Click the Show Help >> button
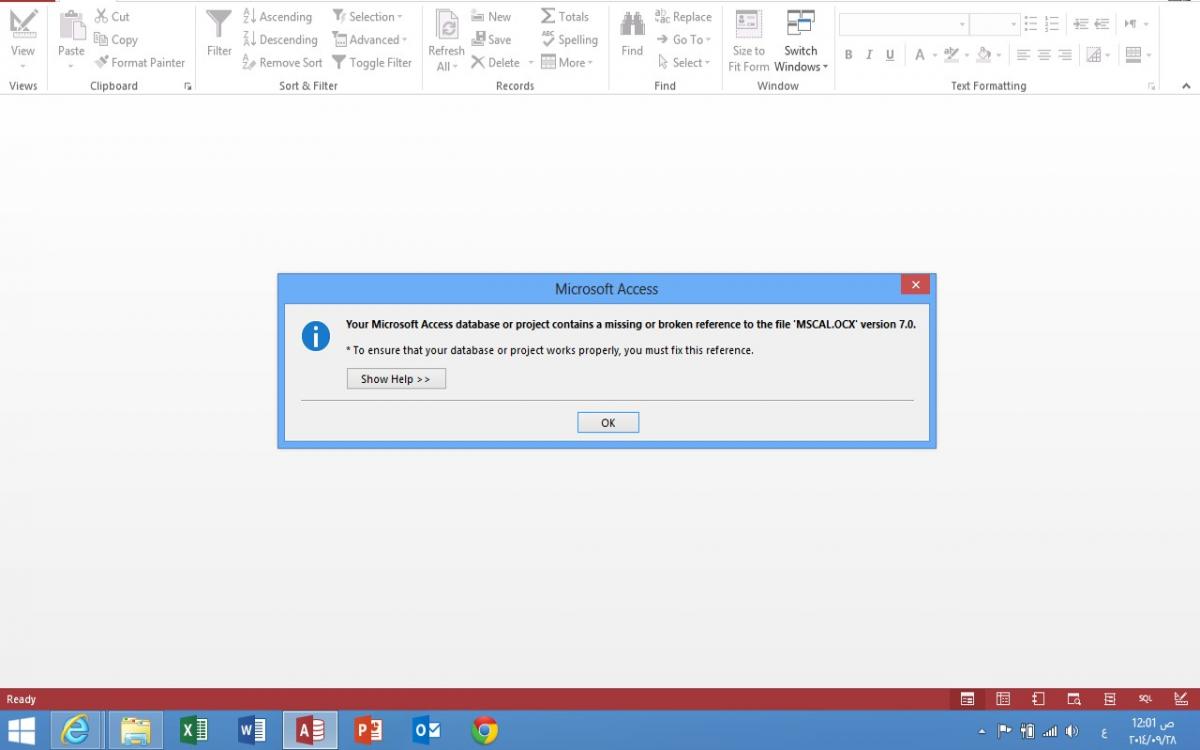This screenshot has width=1200, height=750. click(x=396, y=379)
